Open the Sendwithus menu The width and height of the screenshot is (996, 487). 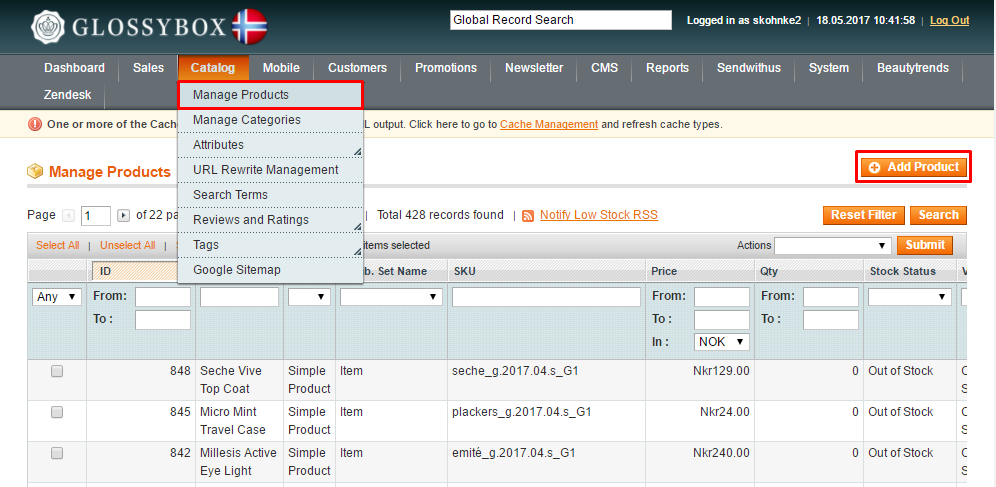[x=749, y=68]
